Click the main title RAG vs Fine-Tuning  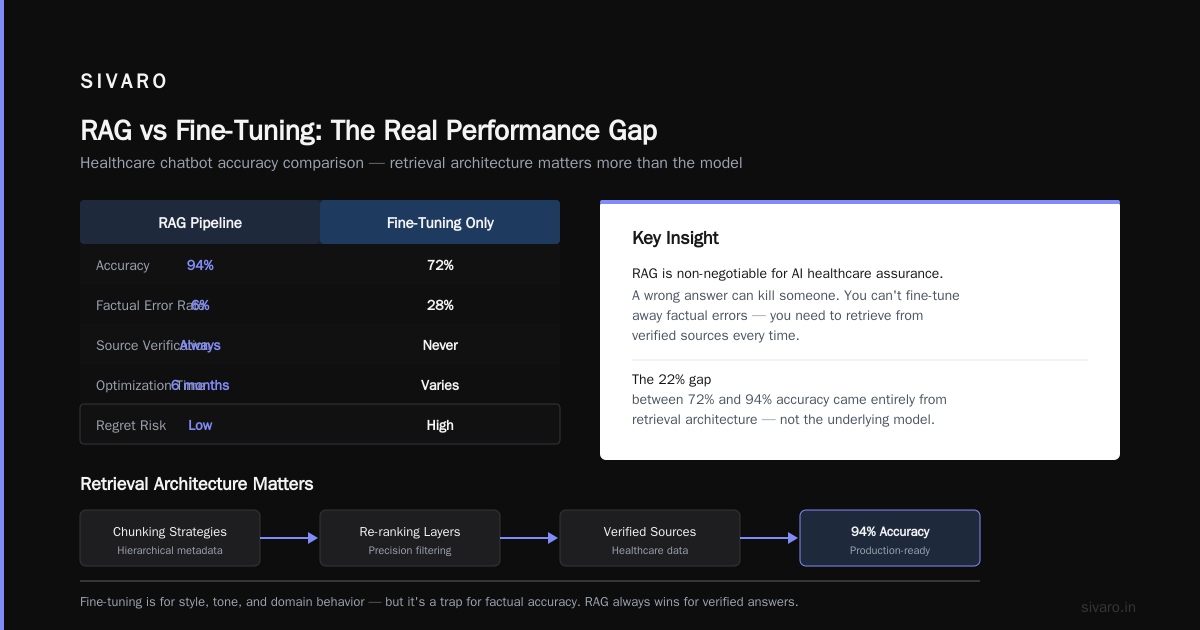pos(369,131)
